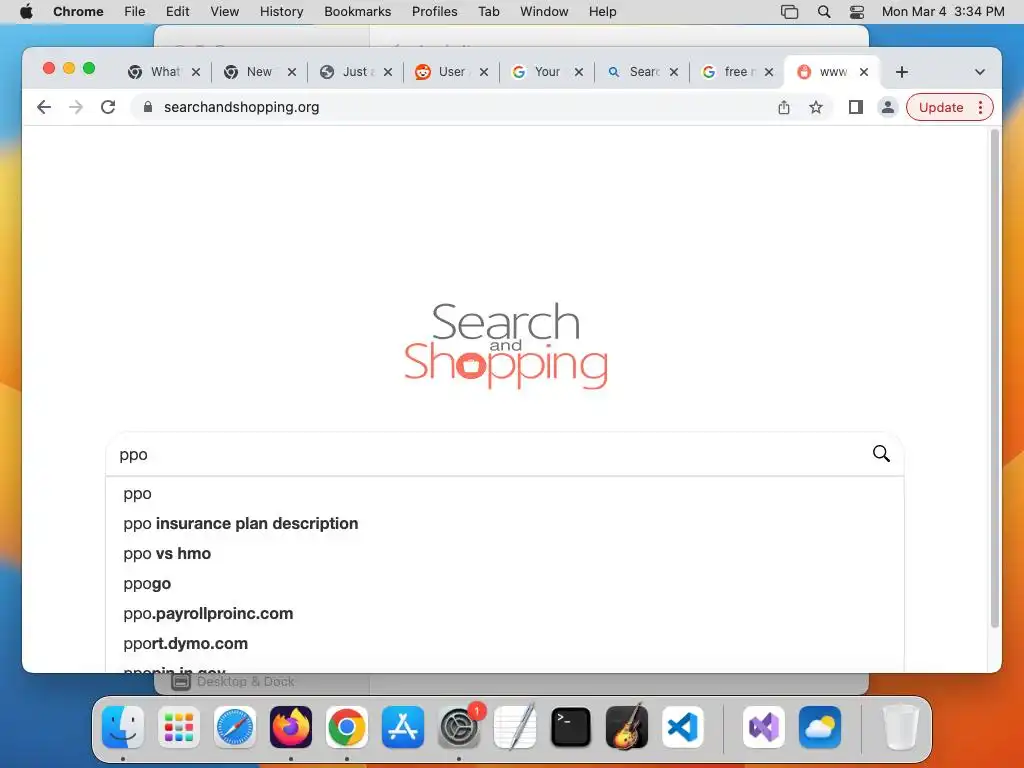
Task: Close the "New" tab
Action: pos(292,72)
